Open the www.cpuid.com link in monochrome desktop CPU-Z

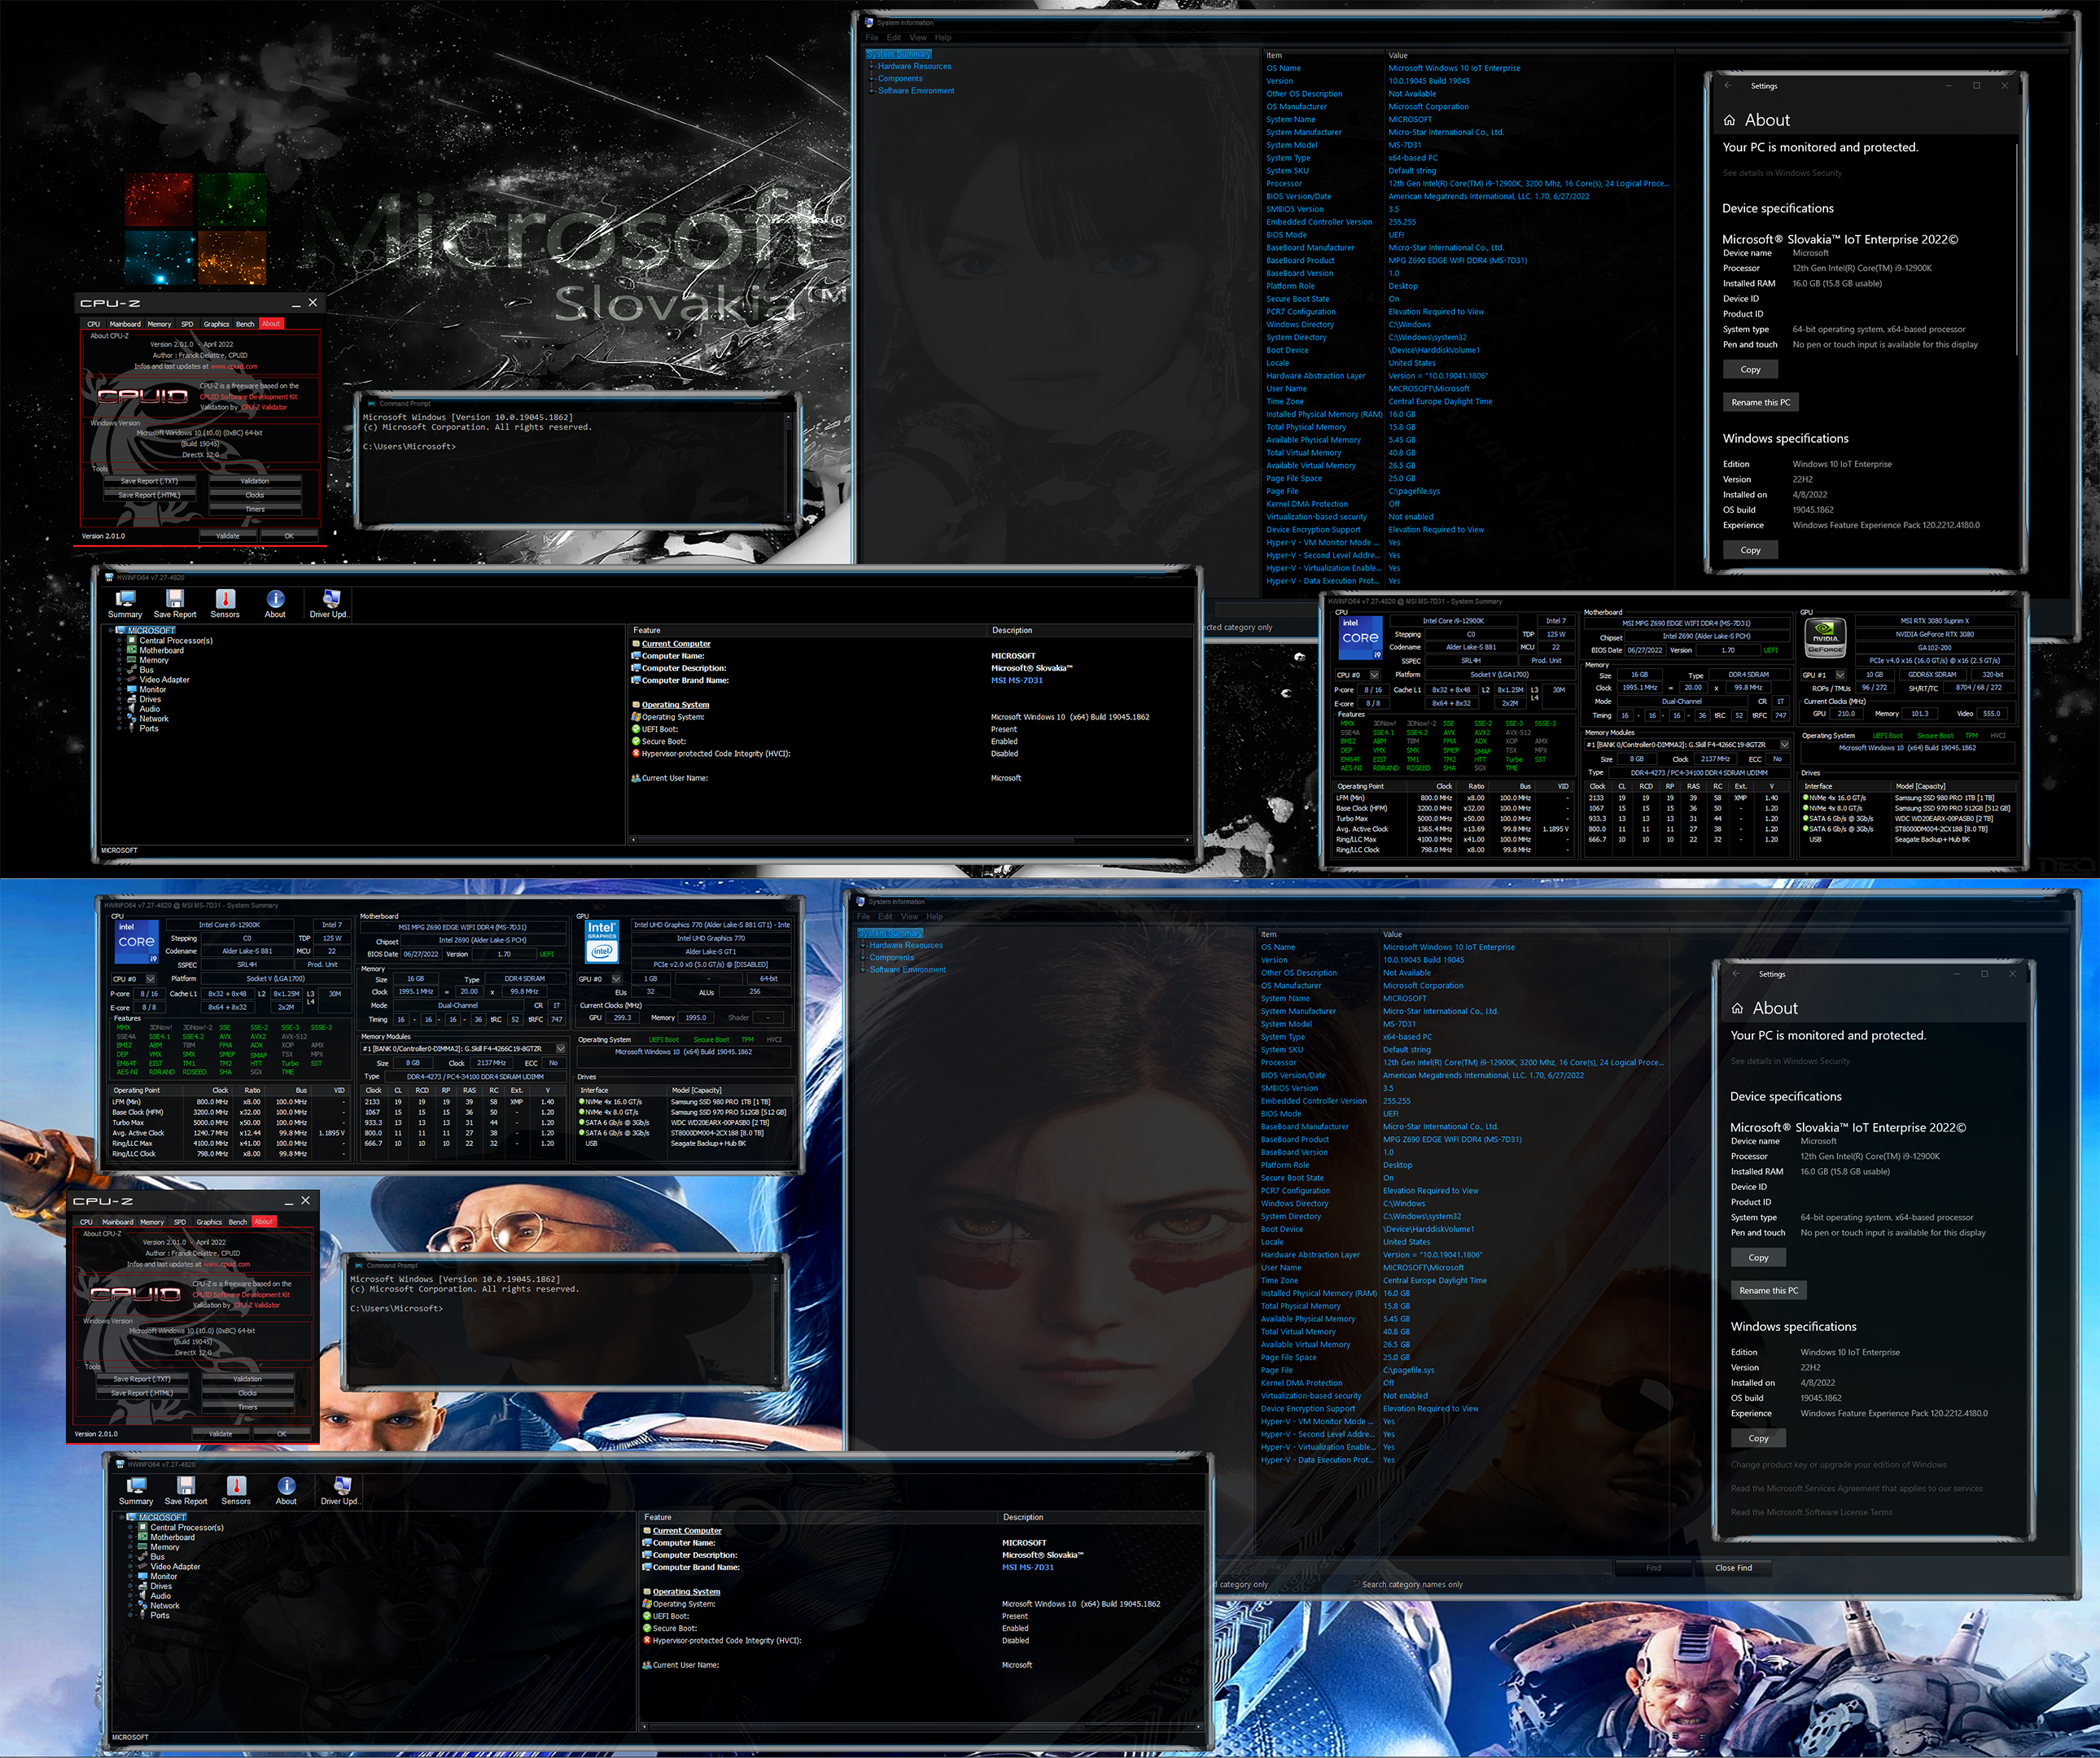(x=234, y=366)
